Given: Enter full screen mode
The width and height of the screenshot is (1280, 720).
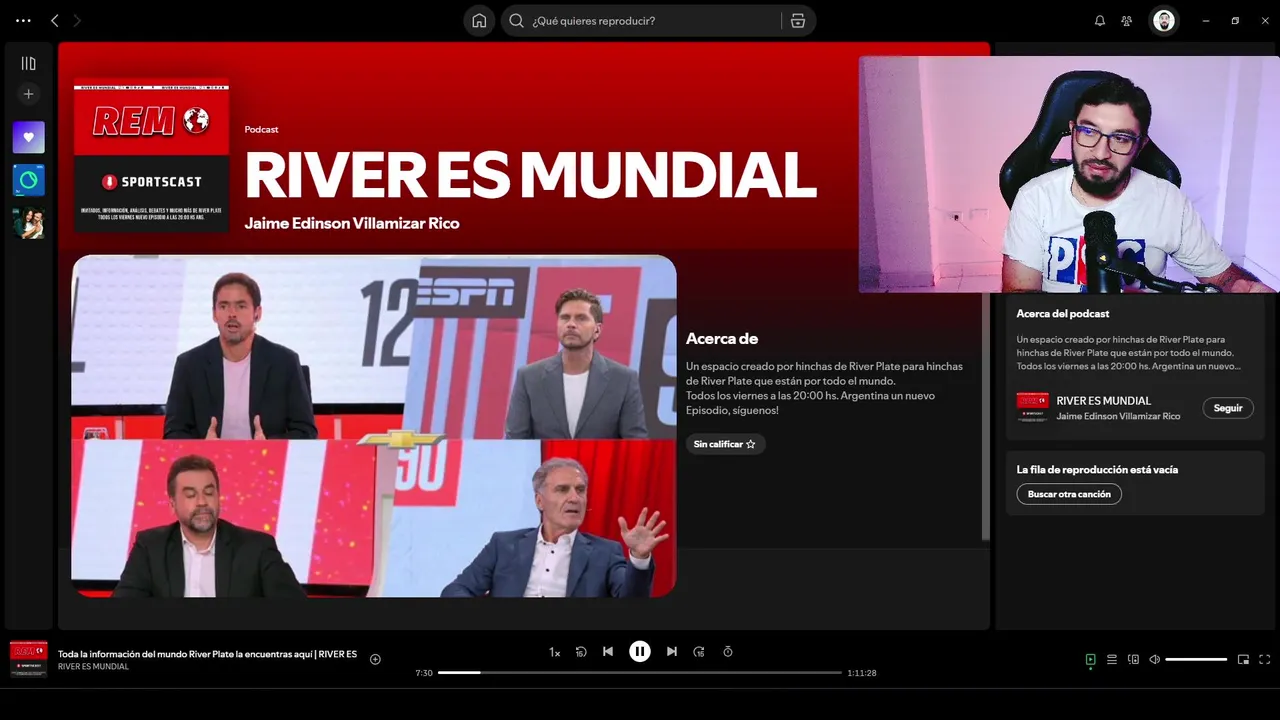Looking at the screenshot, I should [1265, 660].
